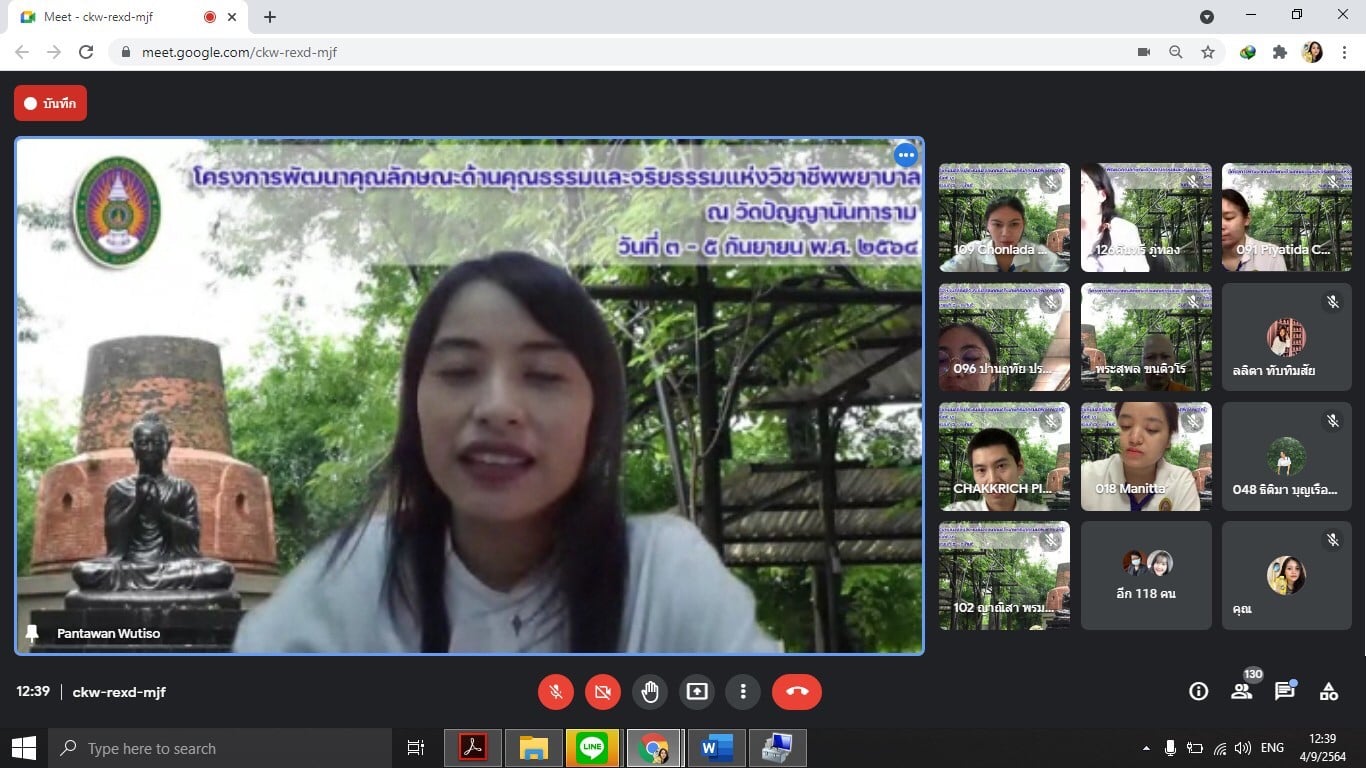
Task: Click the CHAKKRICH participant thumbnail
Action: tap(1004, 456)
